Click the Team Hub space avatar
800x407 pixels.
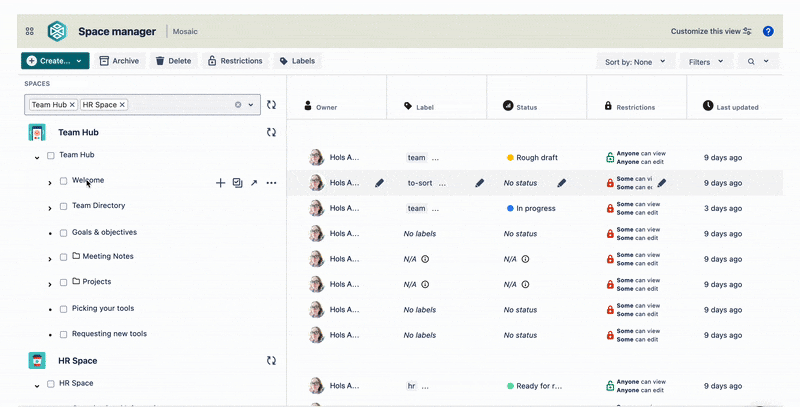37,133
